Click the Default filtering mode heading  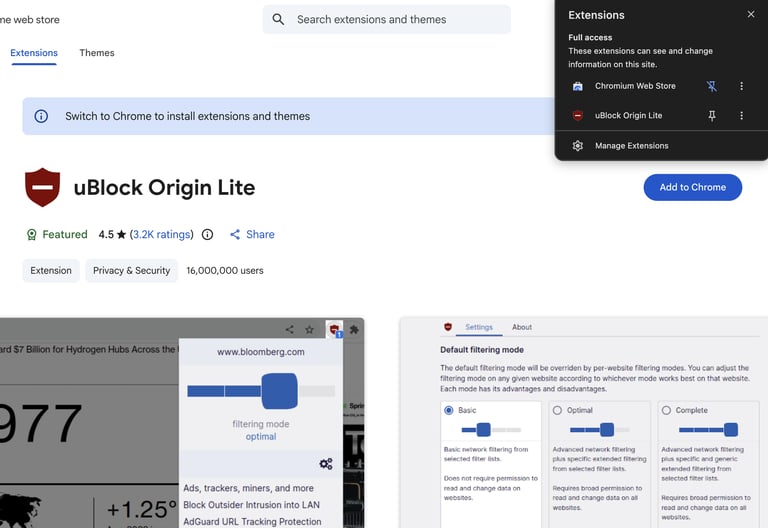(482, 350)
